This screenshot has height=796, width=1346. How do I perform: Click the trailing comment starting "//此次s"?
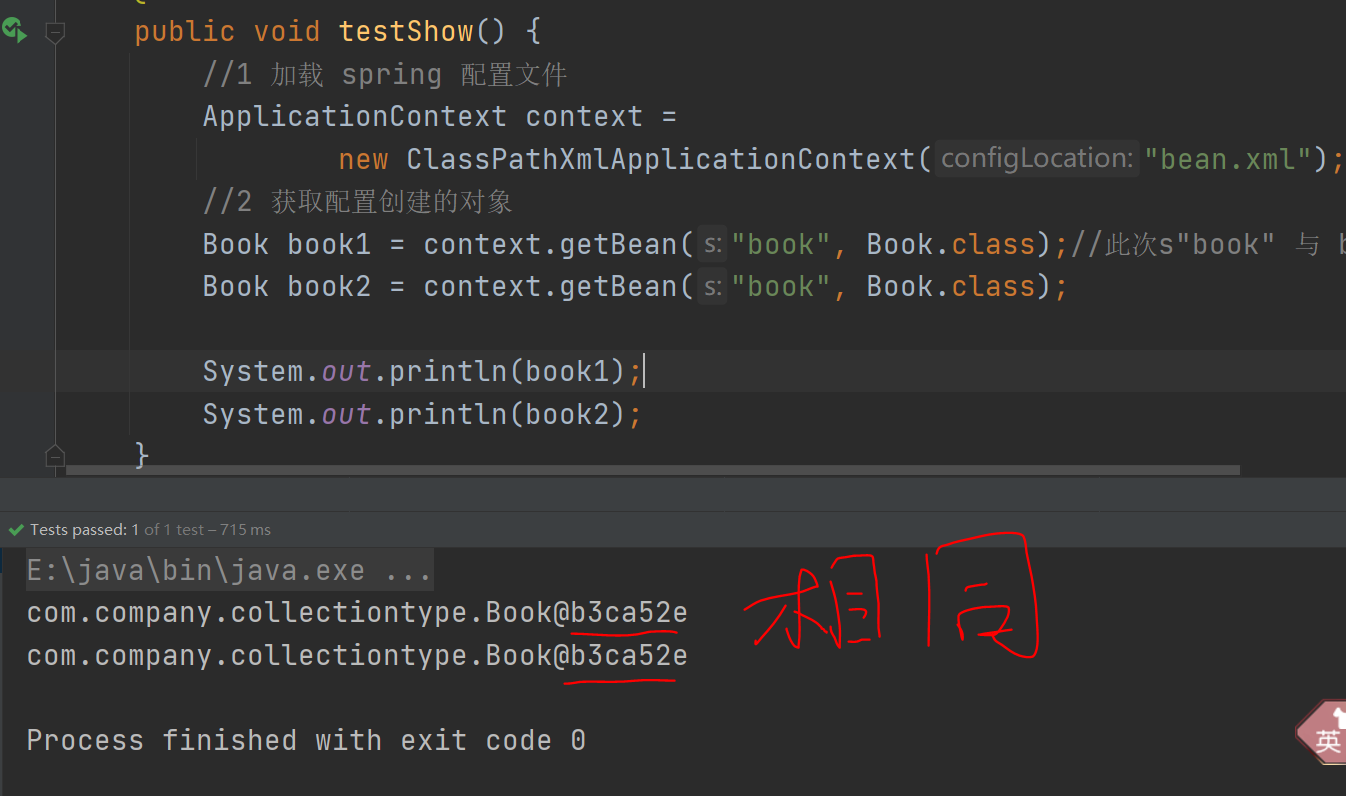[1208, 244]
